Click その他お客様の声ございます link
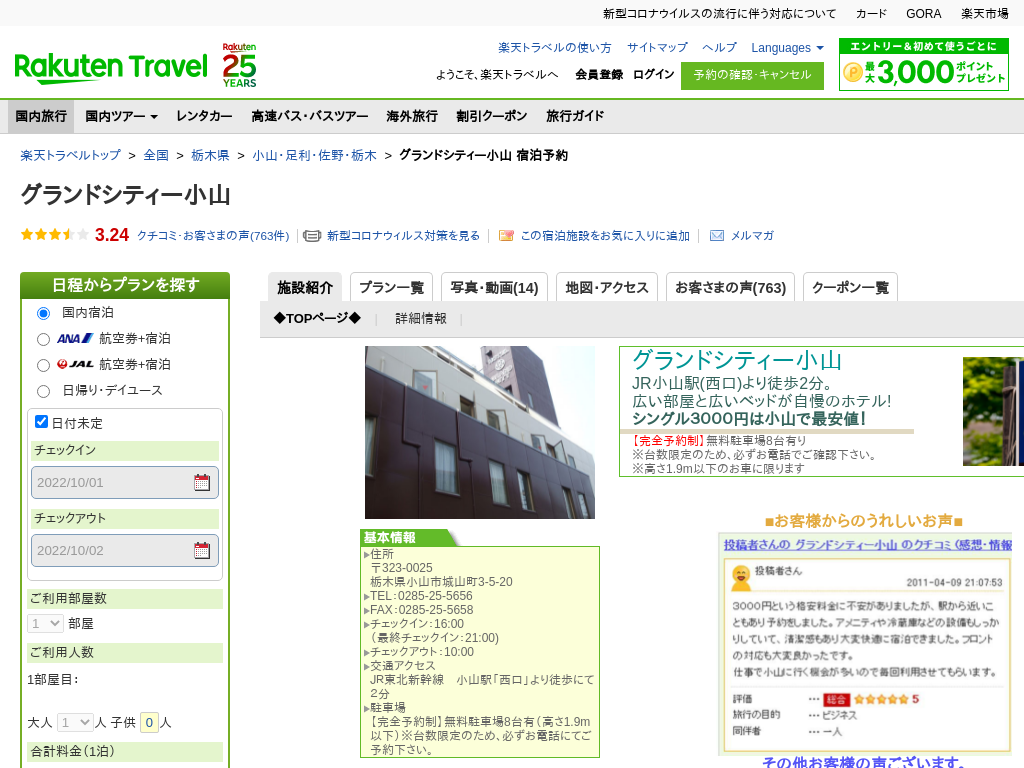 point(863,761)
